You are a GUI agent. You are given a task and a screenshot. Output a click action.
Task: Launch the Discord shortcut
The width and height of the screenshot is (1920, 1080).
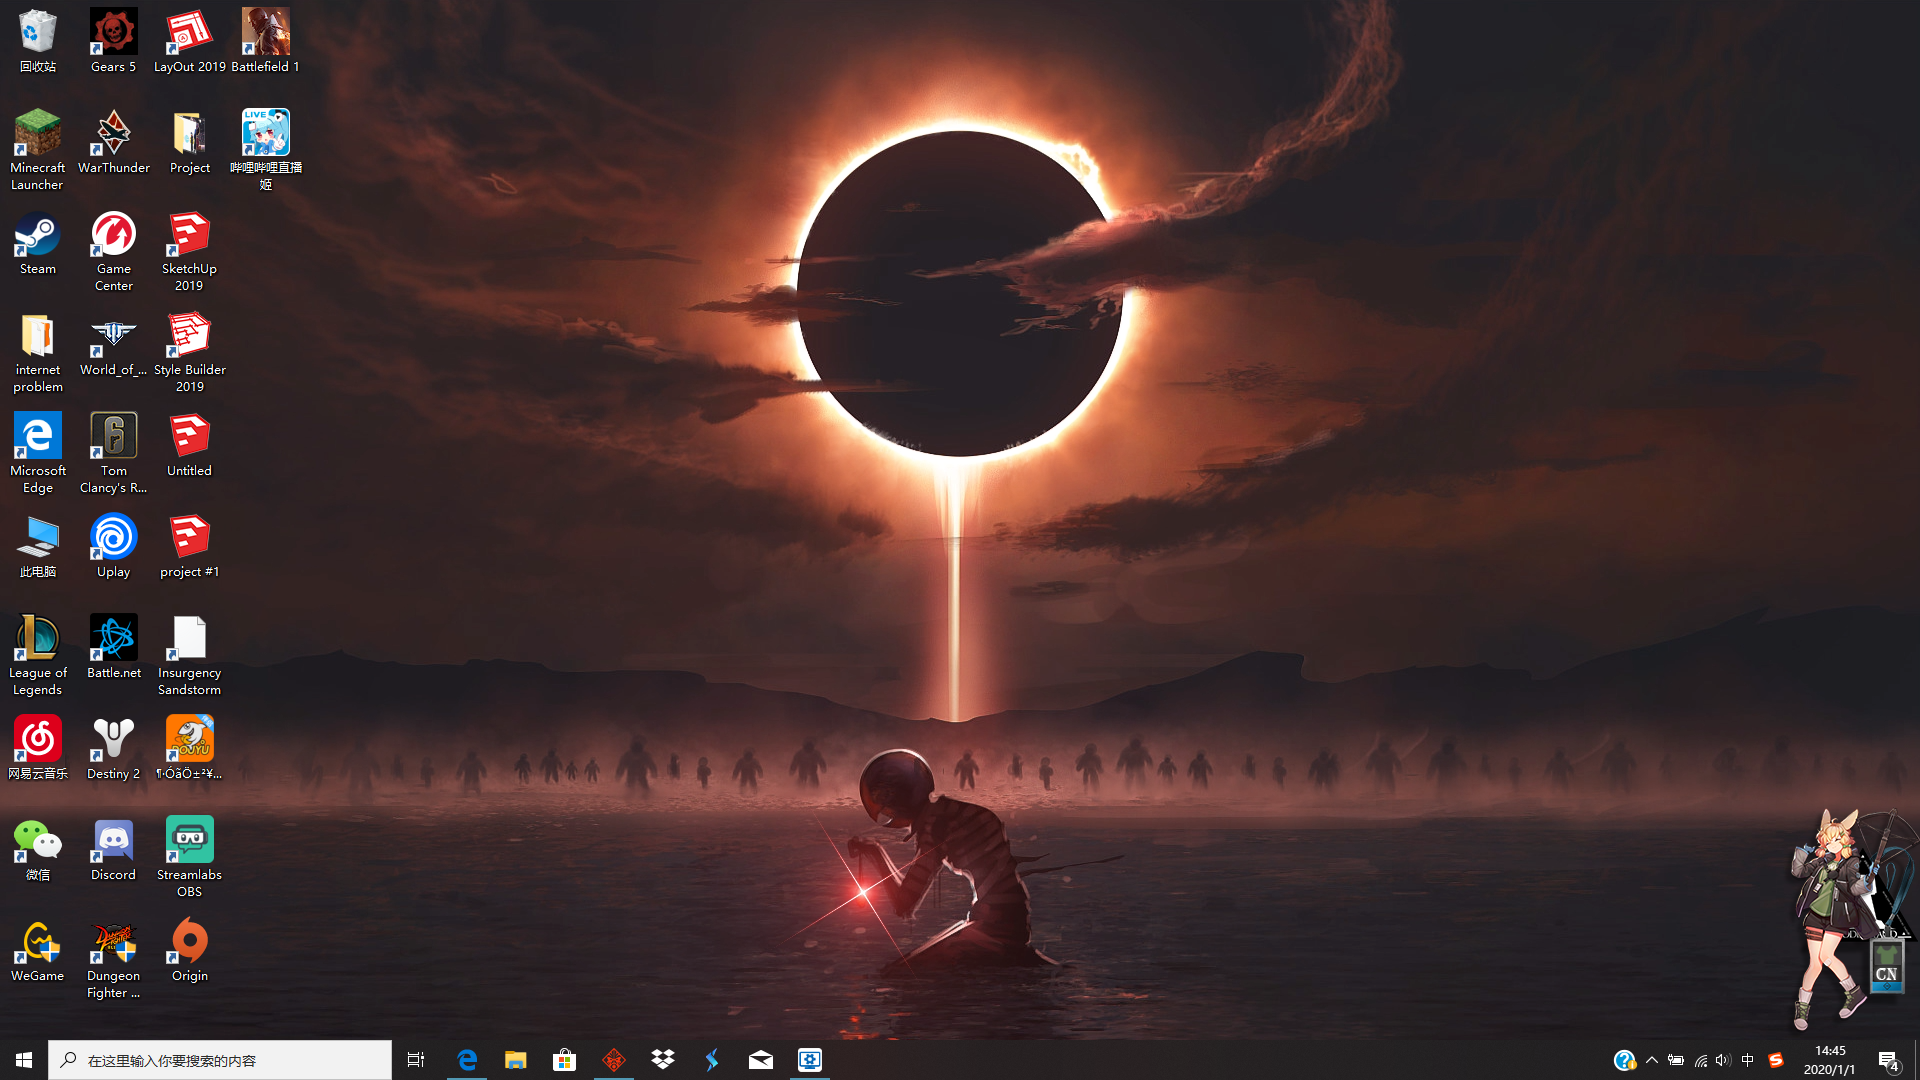coord(113,850)
